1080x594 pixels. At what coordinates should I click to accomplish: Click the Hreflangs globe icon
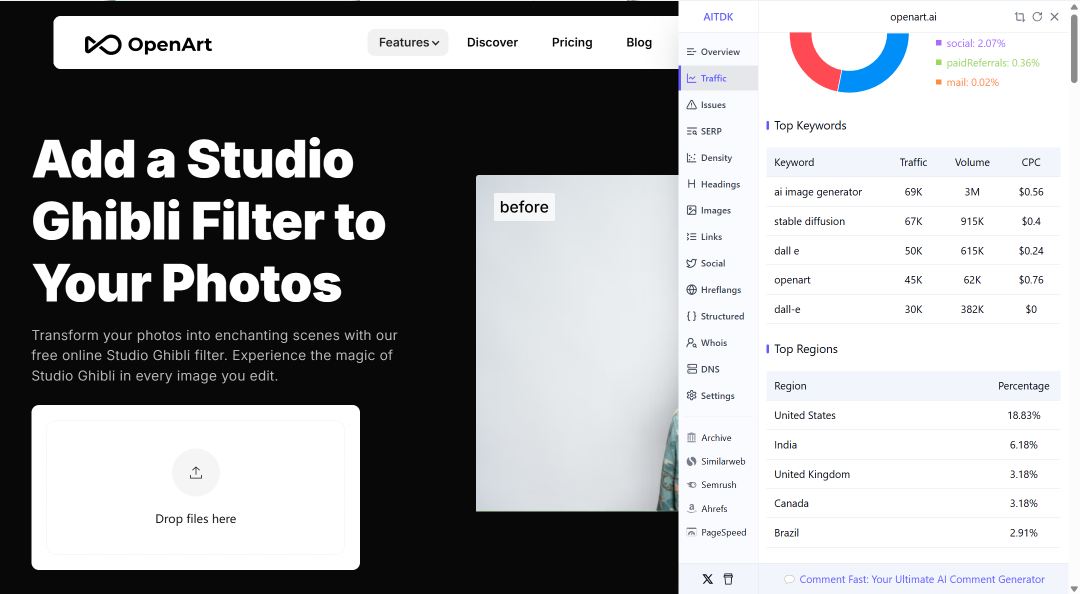(692, 289)
